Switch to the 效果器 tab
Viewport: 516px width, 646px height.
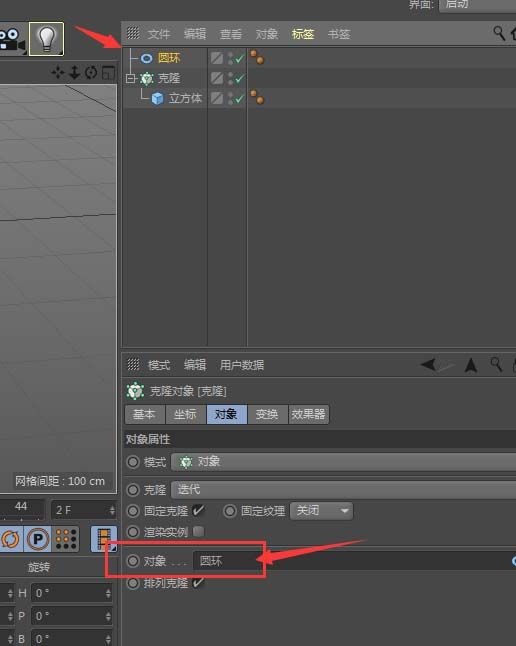pos(308,414)
